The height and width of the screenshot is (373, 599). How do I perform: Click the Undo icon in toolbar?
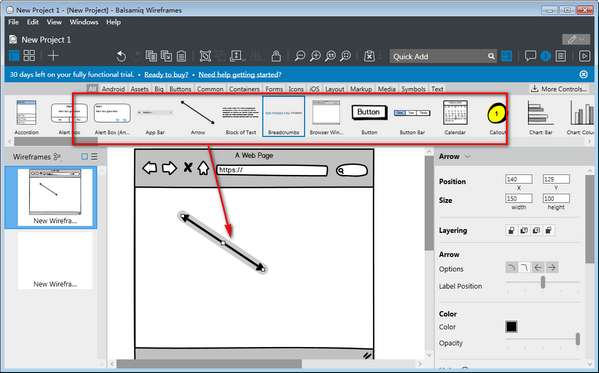pyautogui.click(x=121, y=57)
